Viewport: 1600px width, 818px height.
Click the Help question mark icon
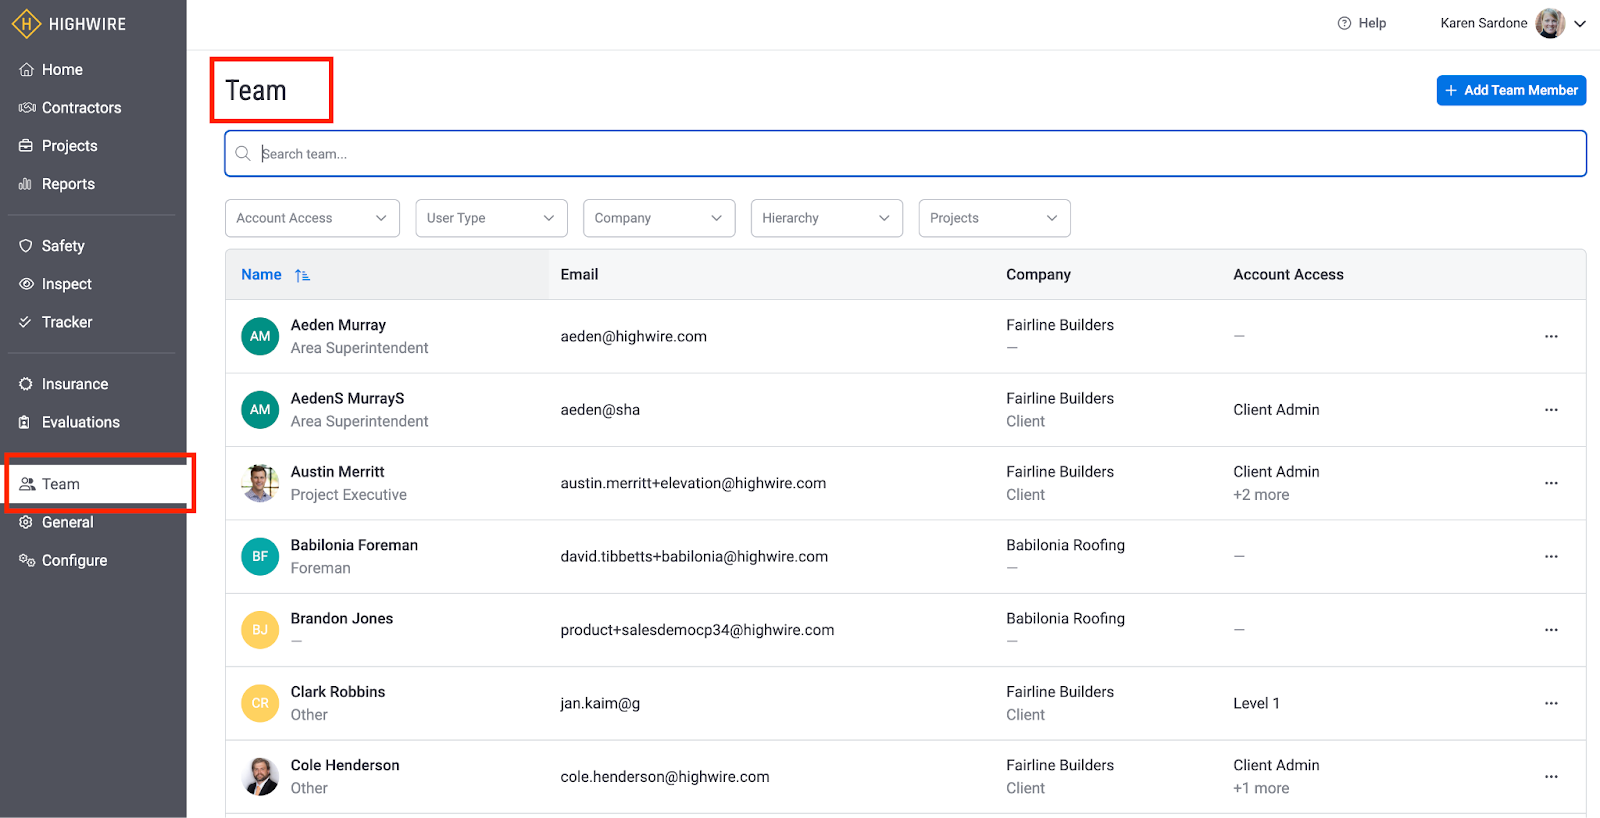1344,23
